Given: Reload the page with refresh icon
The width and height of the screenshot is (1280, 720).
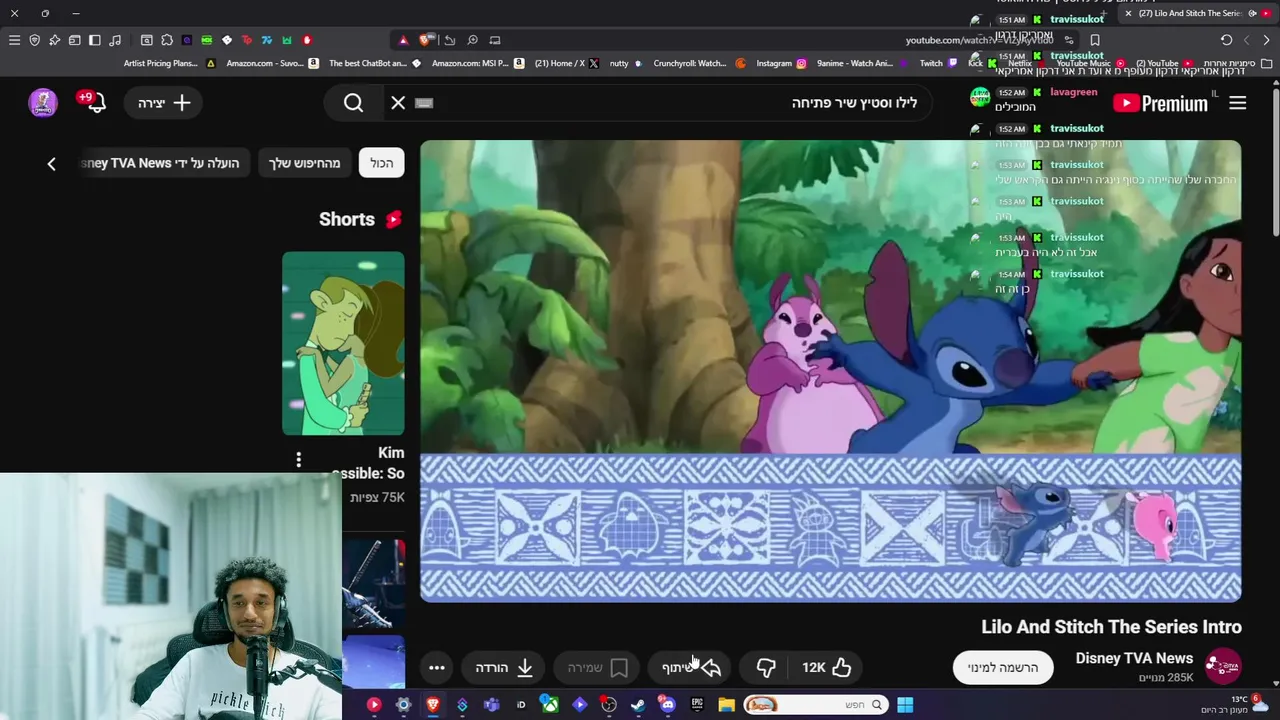Looking at the screenshot, I should [x=1226, y=40].
